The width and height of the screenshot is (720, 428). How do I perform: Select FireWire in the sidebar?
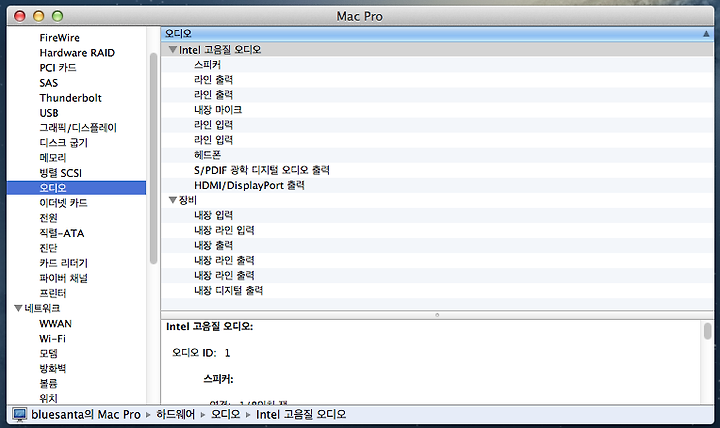coord(60,38)
